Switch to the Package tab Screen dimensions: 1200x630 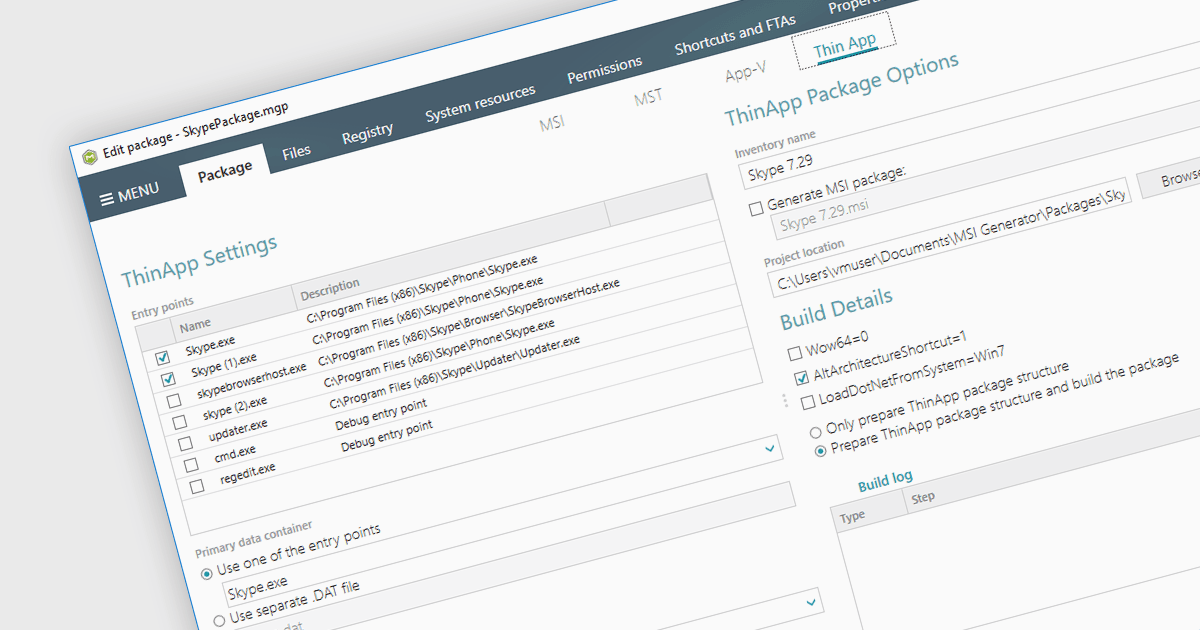pos(225,172)
